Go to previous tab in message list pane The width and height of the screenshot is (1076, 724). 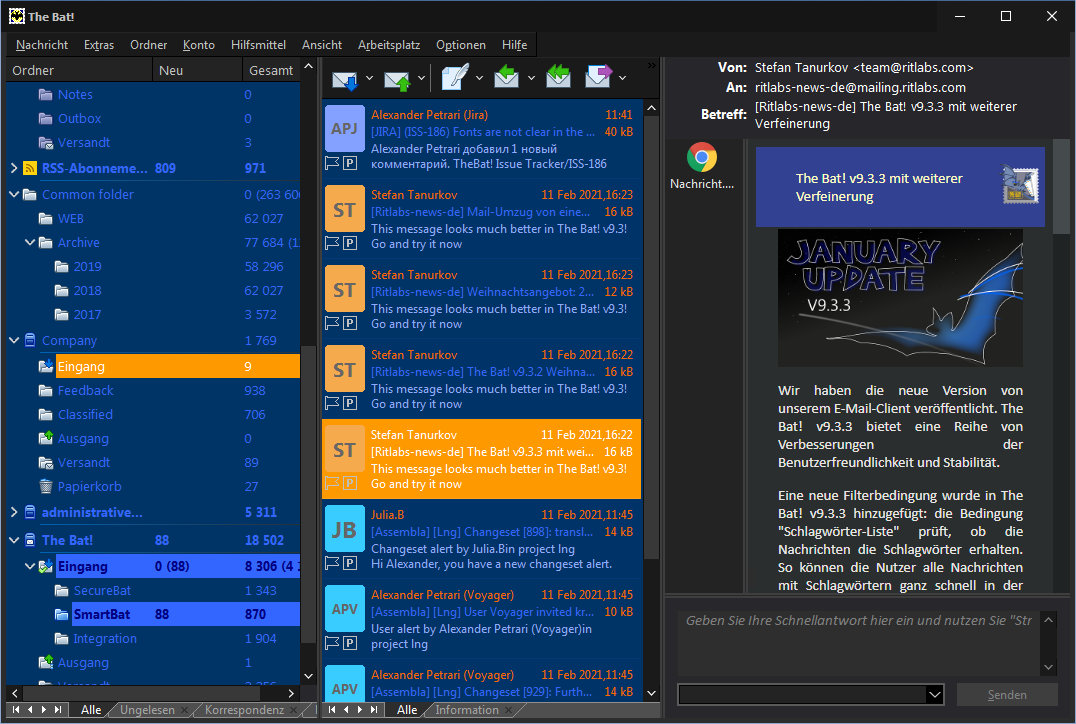point(346,710)
